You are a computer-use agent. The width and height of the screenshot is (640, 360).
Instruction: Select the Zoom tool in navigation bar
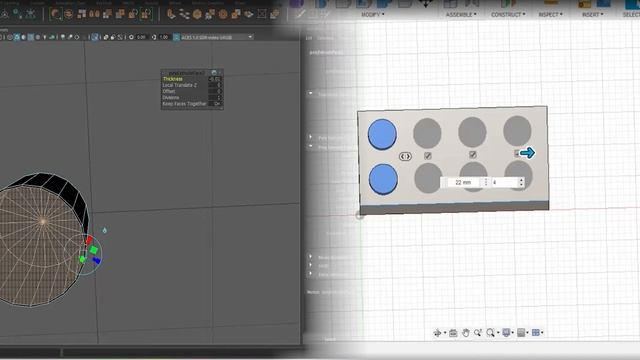[x=478, y=333]
